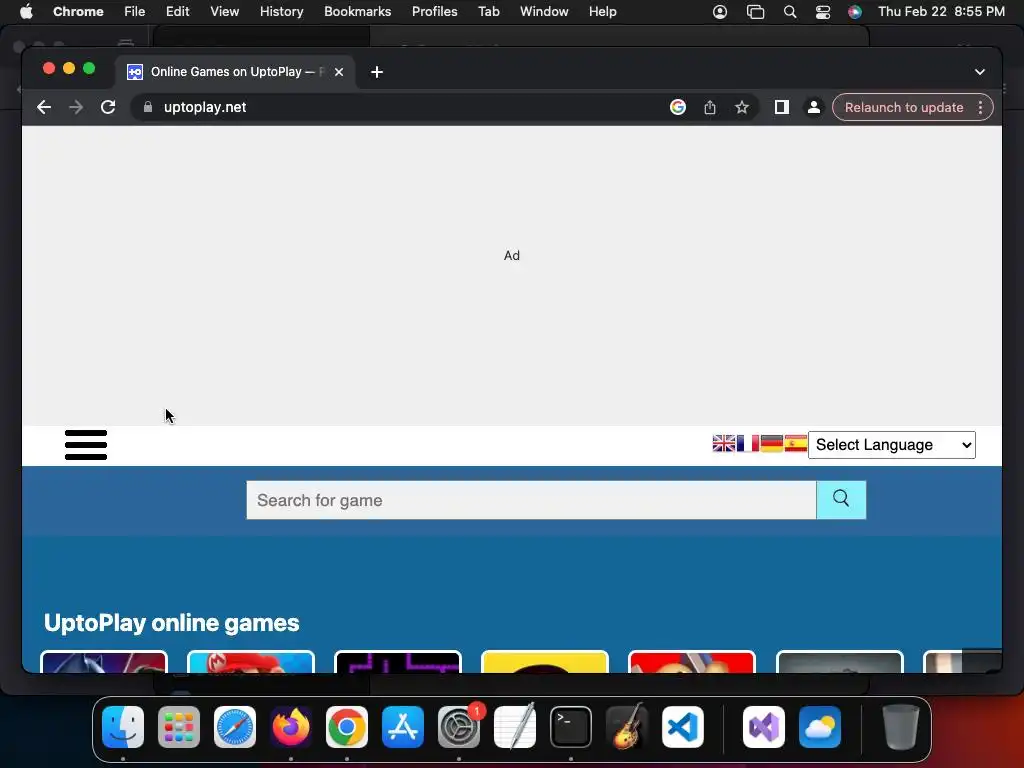Open Google icon in address bar

tap(678, 107)
